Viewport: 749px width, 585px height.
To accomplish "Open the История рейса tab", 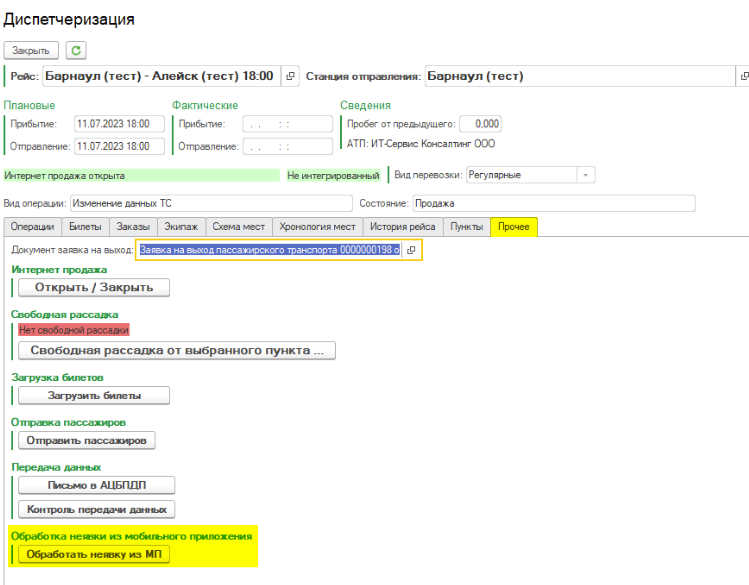I will (x=403, y=227).
